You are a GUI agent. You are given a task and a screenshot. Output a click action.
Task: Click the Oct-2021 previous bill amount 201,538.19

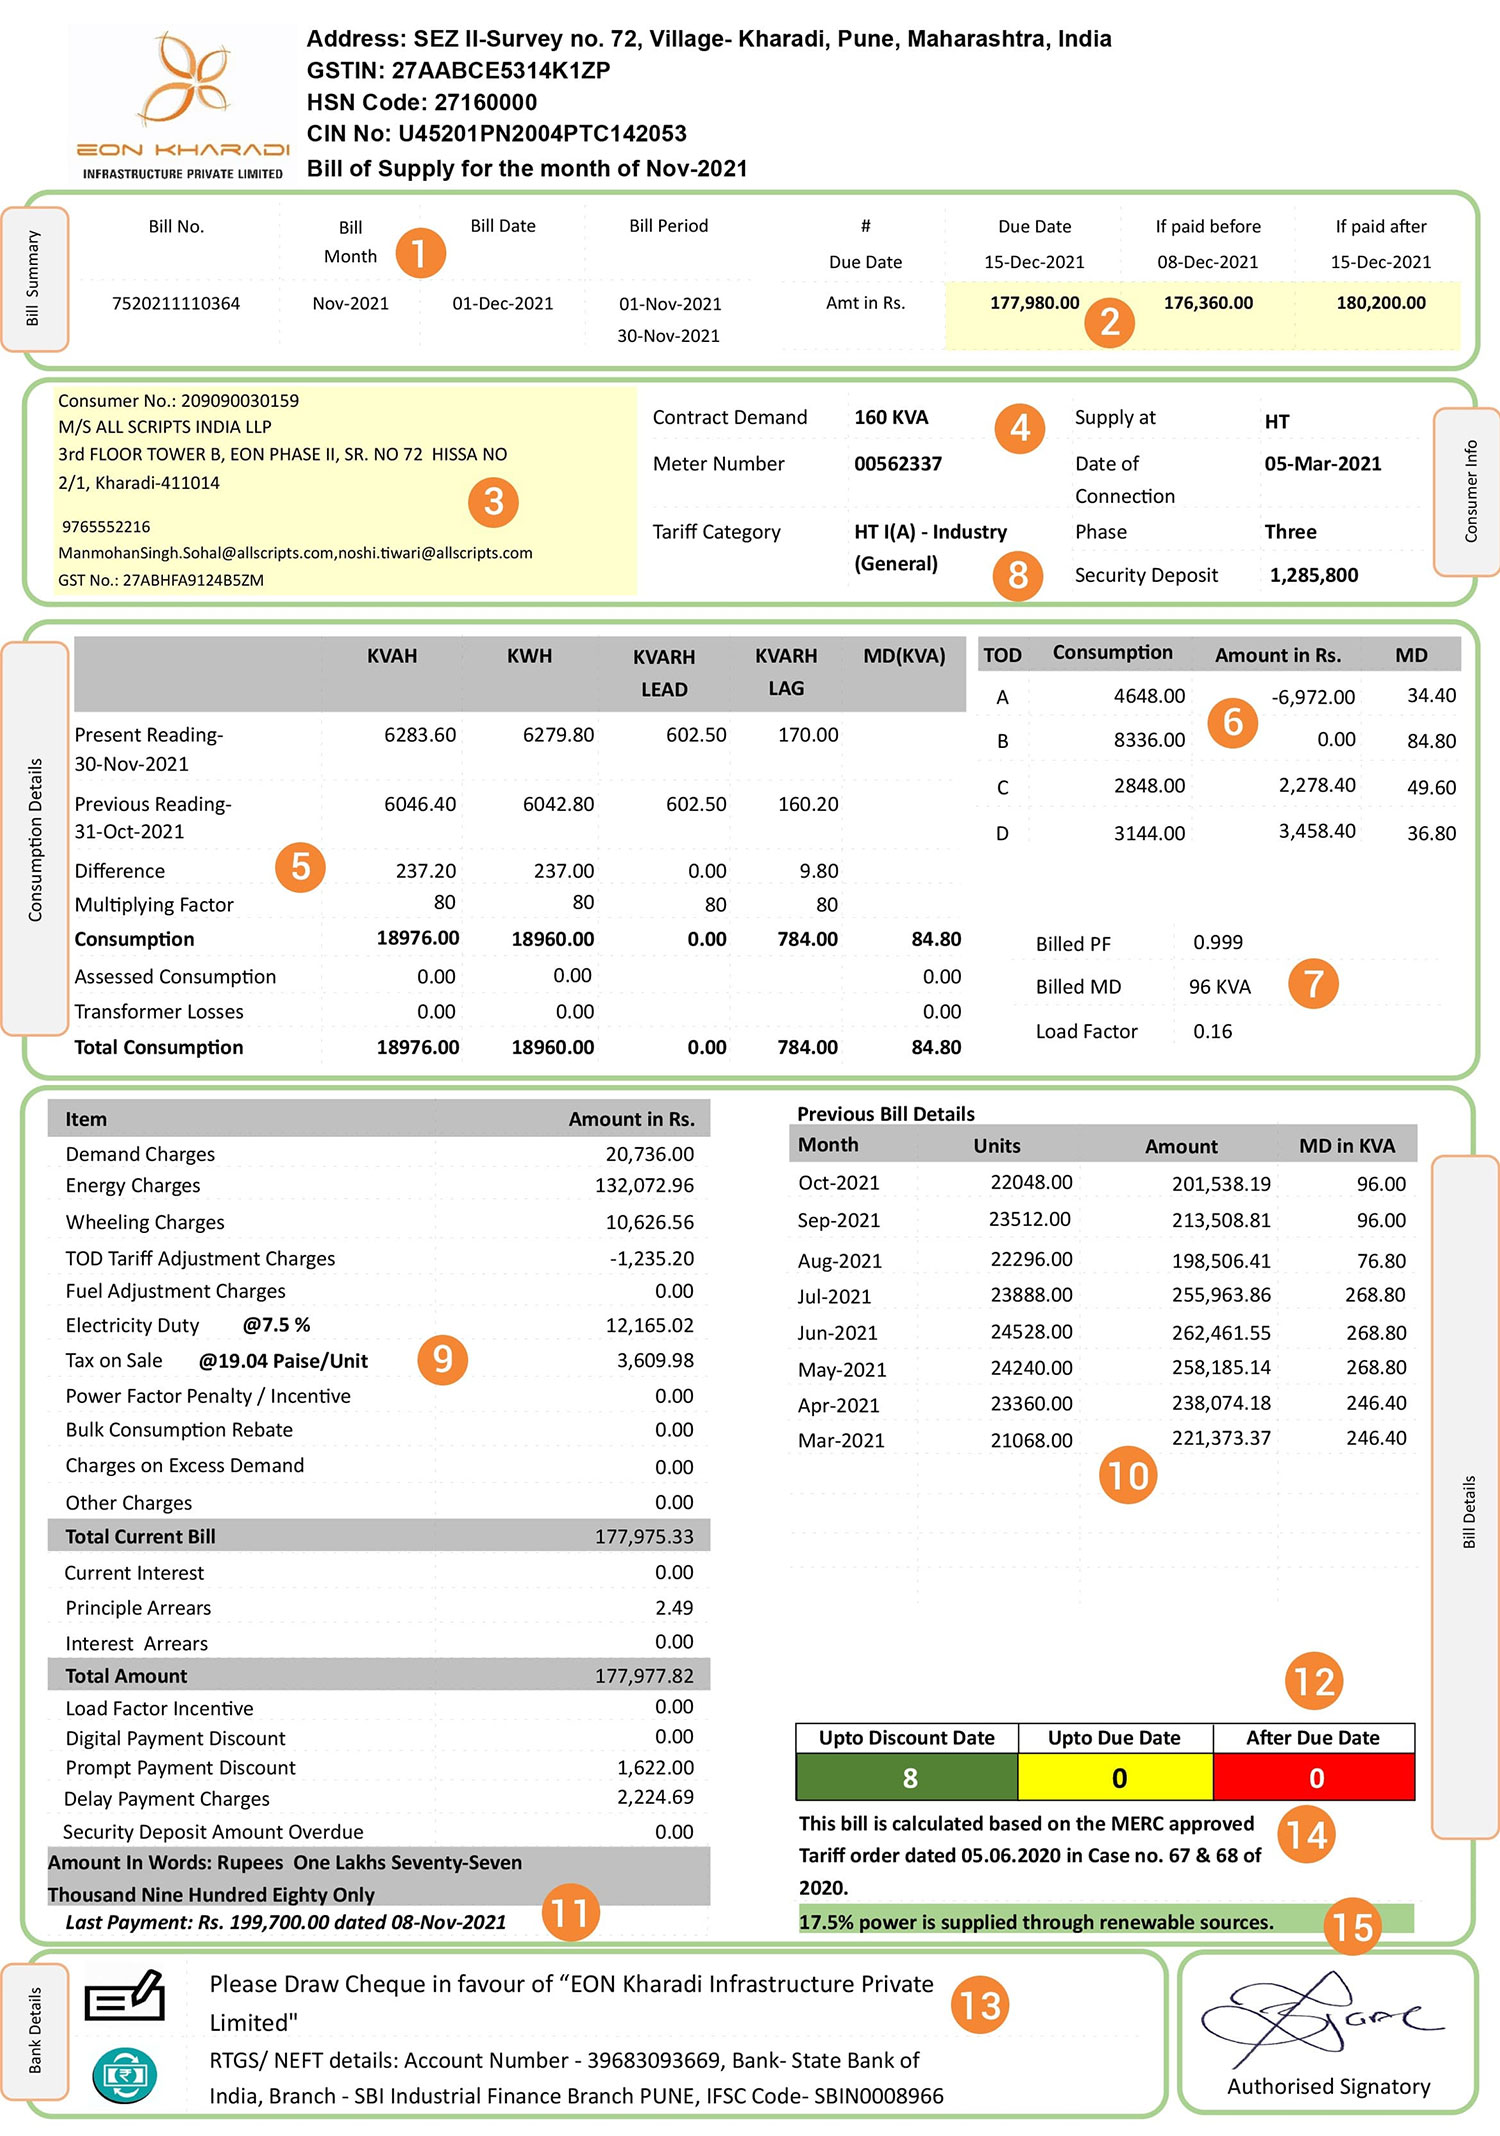click(1221, 1184)
